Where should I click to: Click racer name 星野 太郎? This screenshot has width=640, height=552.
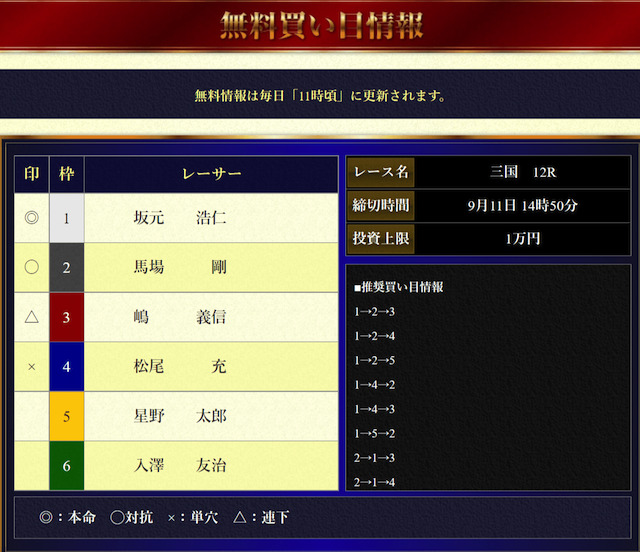(x=180, y=416)
